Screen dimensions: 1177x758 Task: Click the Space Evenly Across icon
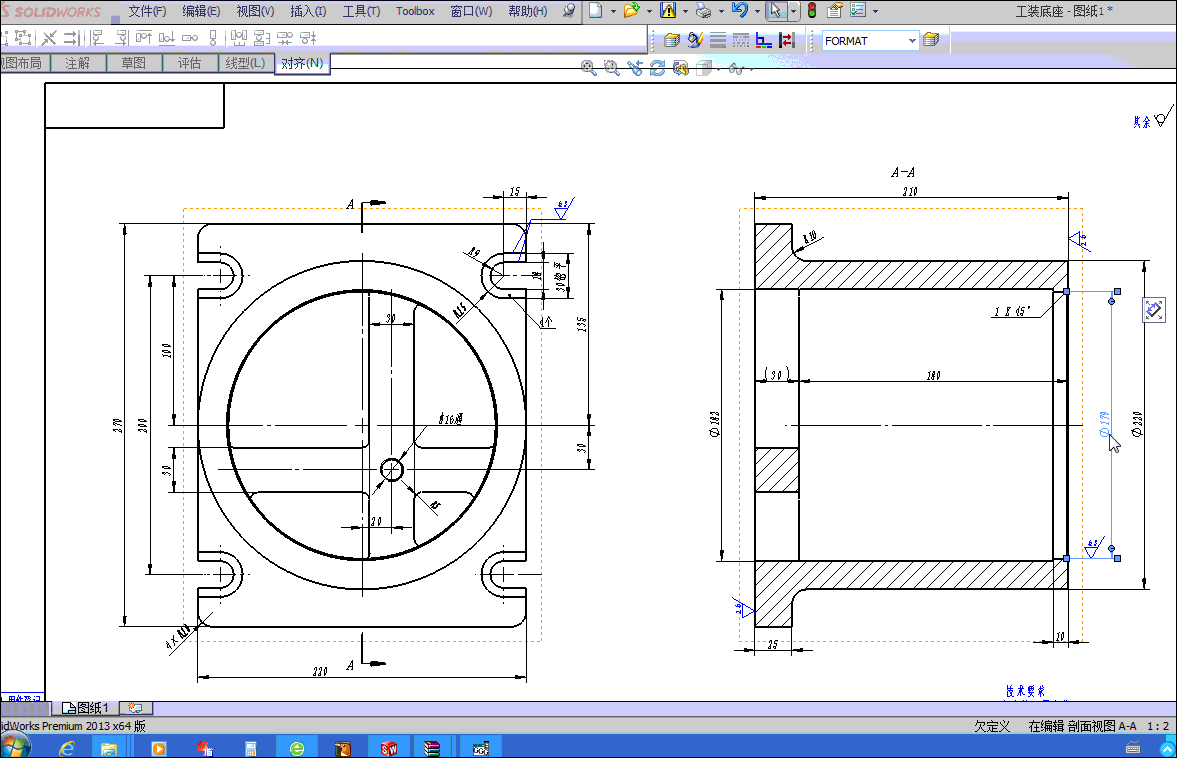click(238, 38)
